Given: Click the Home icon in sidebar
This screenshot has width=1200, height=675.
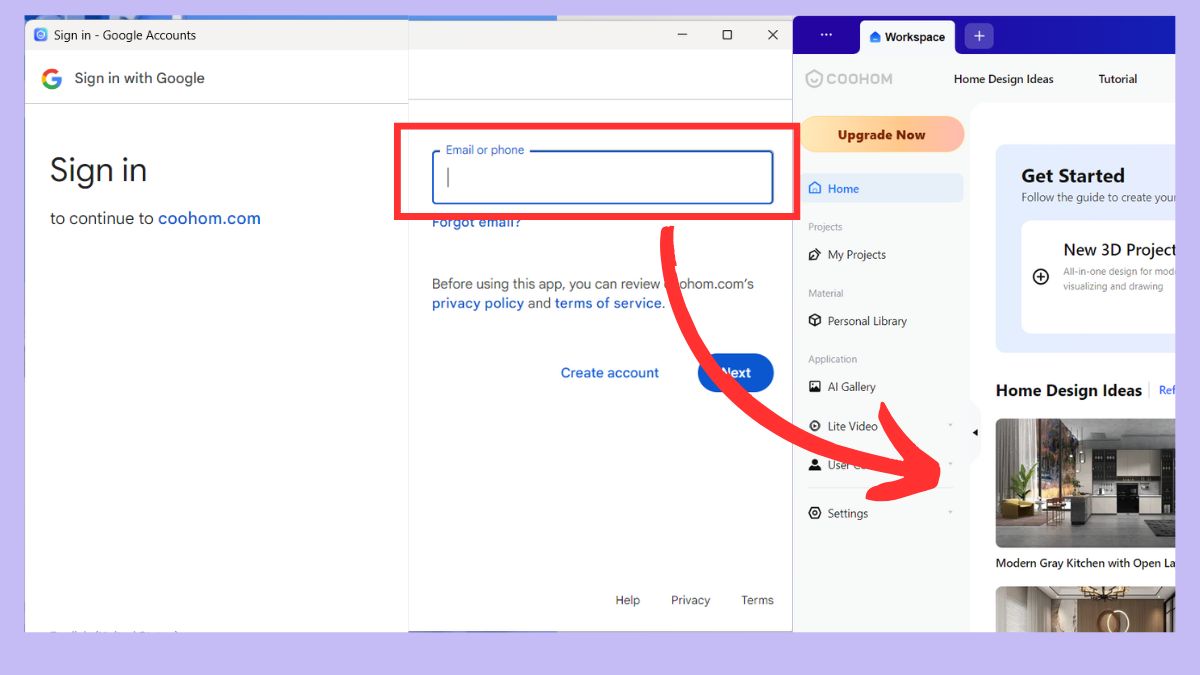Looking at the screenshot, I should coord(815,188).
